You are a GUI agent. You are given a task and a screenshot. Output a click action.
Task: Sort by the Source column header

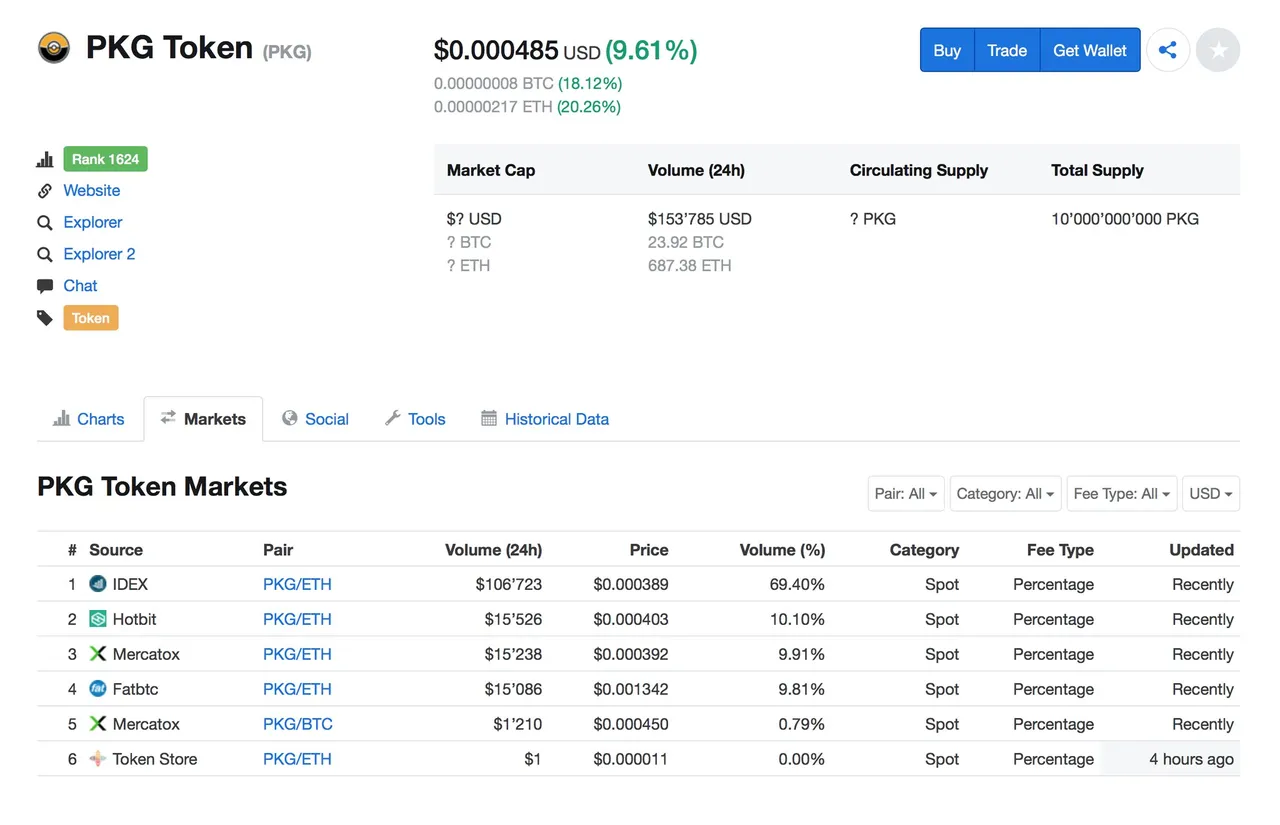point(116,550)
